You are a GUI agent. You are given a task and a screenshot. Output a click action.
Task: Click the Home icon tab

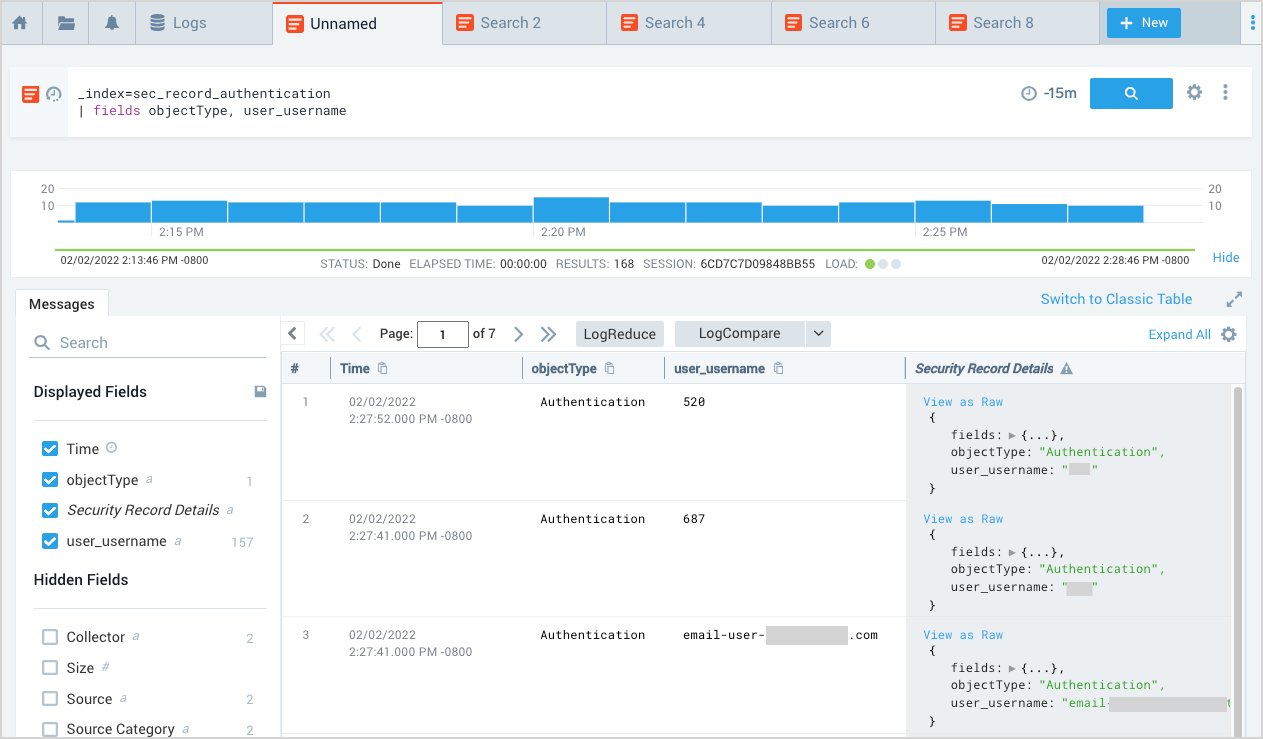click(20, 23)
